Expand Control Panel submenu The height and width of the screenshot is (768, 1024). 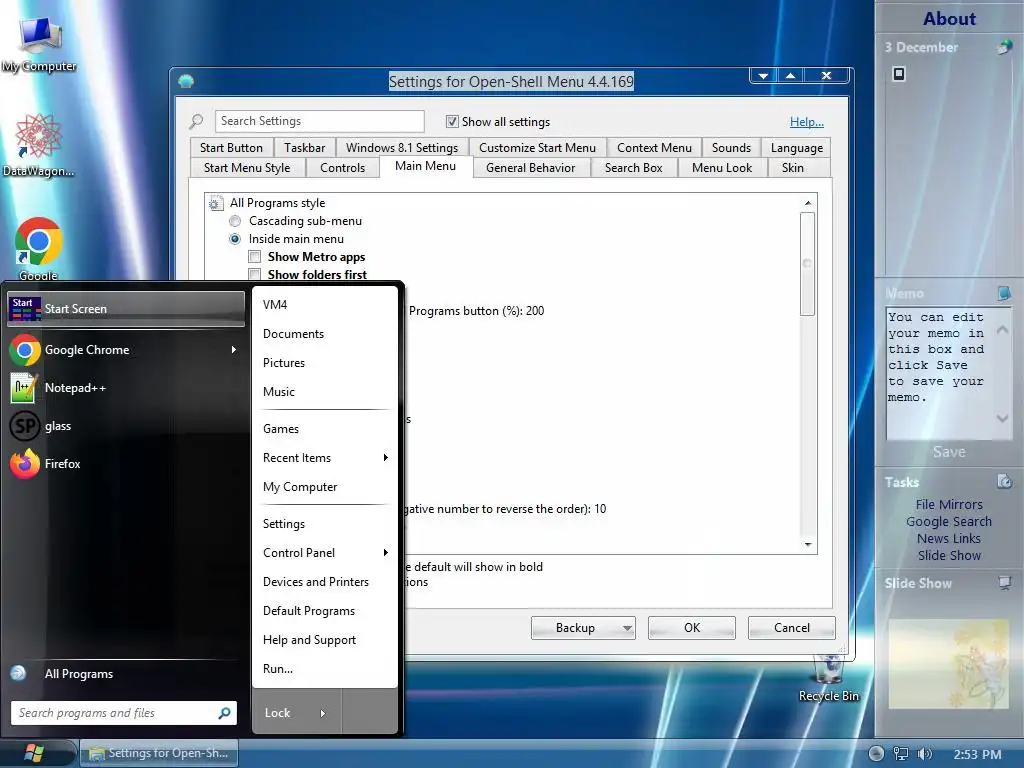pyautogui.click(x=385, y=552)
